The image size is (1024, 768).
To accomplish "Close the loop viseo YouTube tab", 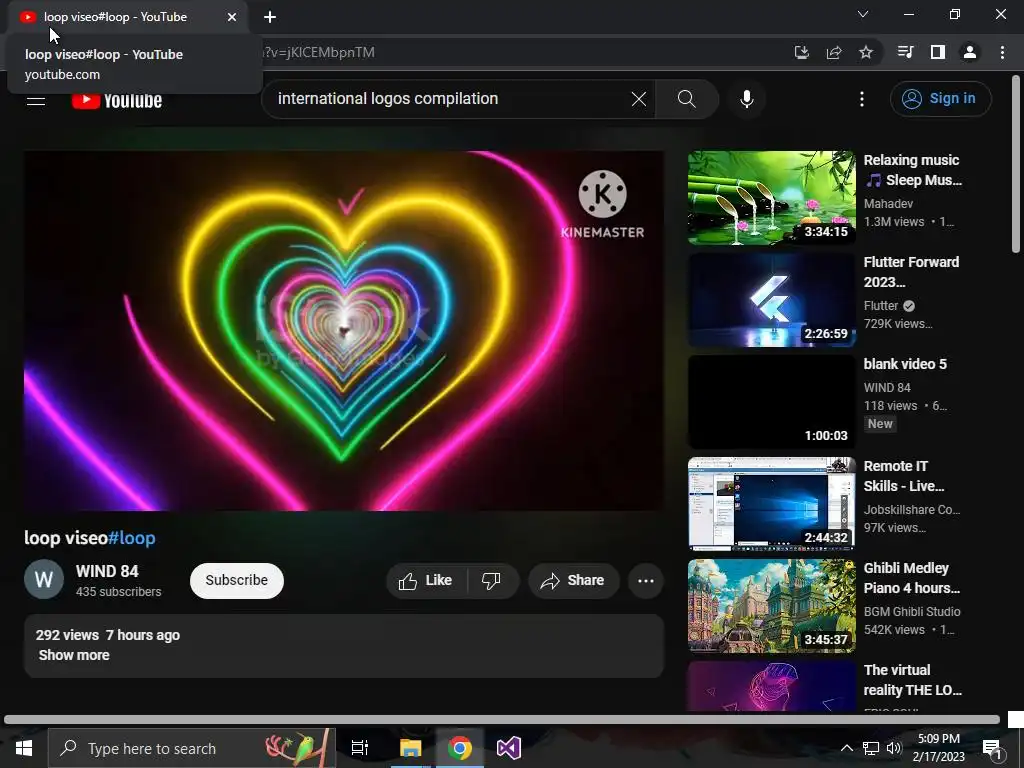I will pos(232,17).
